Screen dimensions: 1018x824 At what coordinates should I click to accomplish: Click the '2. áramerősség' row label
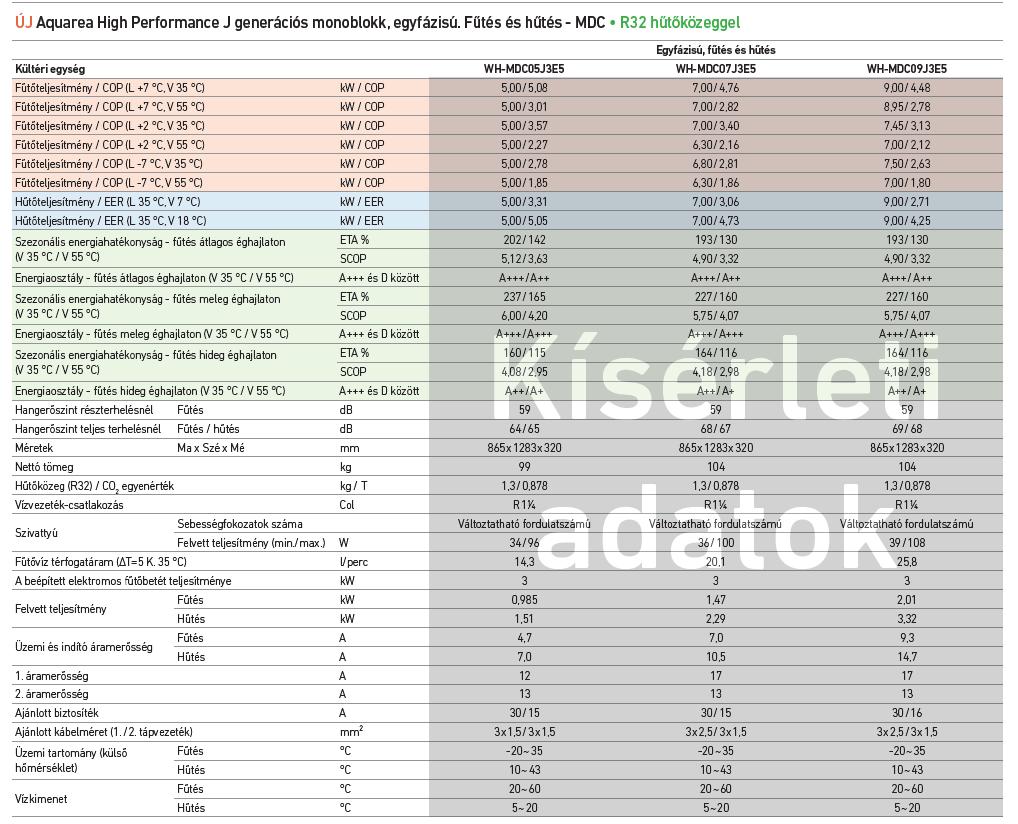click(51, 694)
